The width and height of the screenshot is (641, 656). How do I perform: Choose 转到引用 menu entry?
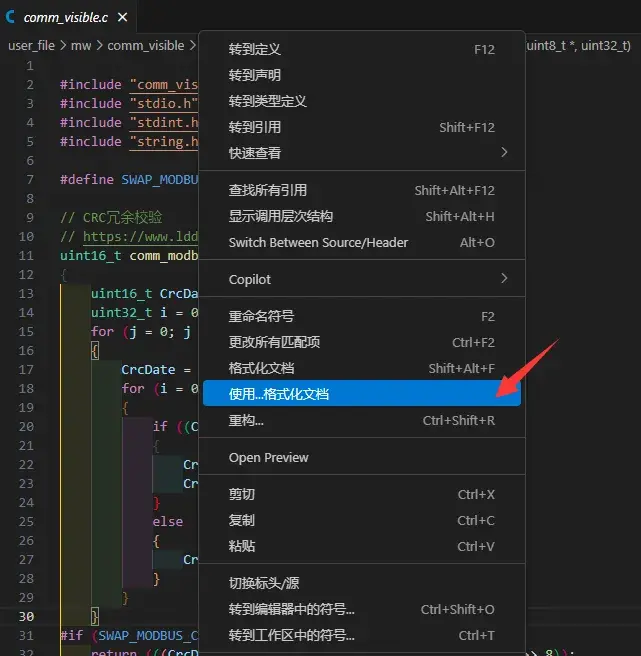[362, 127]
